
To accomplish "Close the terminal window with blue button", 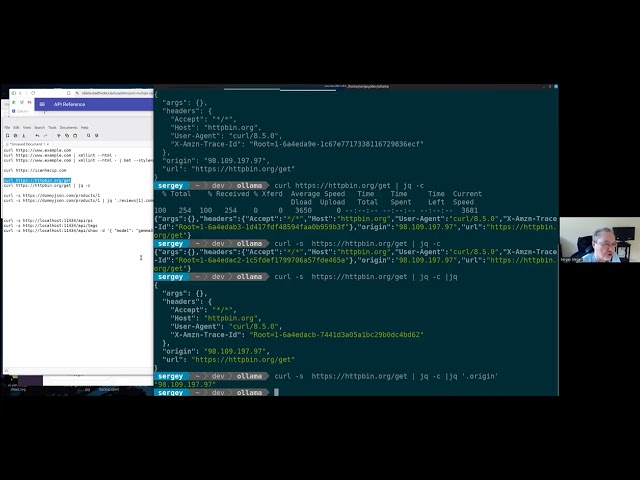I will coord(556,87).
